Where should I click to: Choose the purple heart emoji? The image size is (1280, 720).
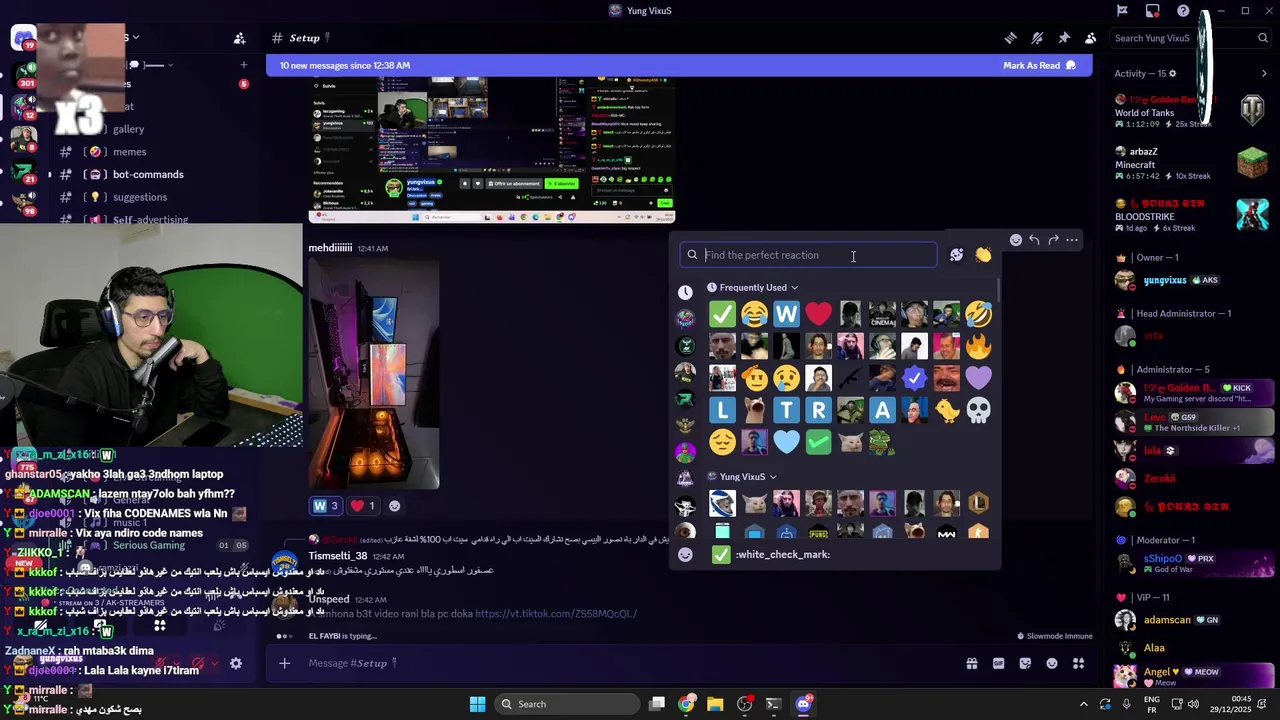click(978, 378)
